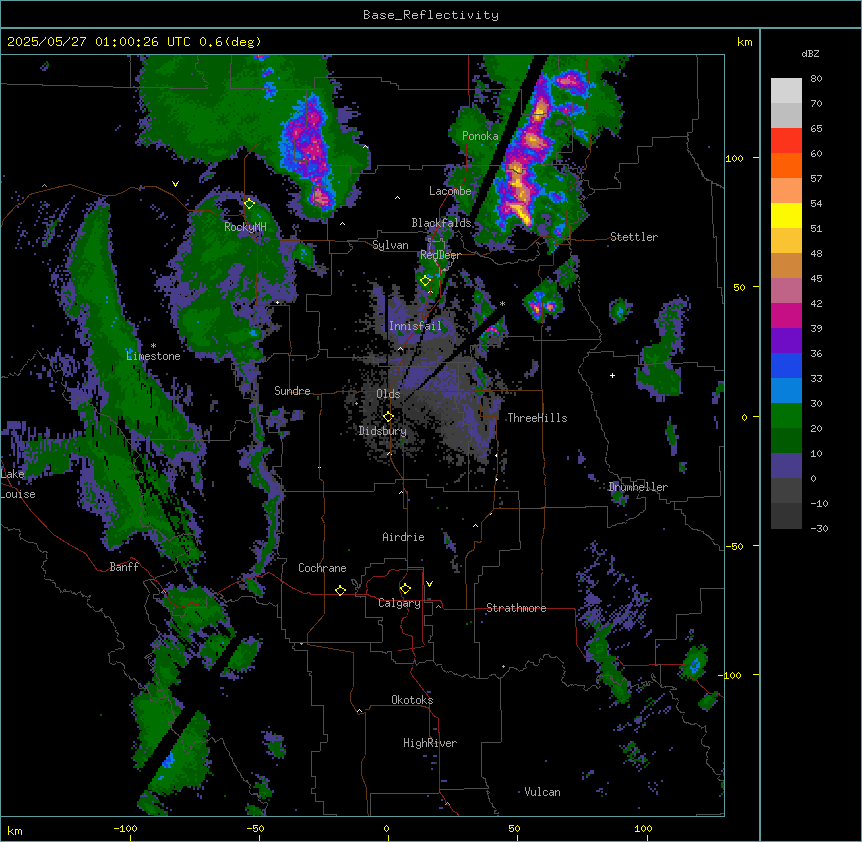Select the darkest grey -10 to -30 swatch
The image size is (862, 842).
786,516
